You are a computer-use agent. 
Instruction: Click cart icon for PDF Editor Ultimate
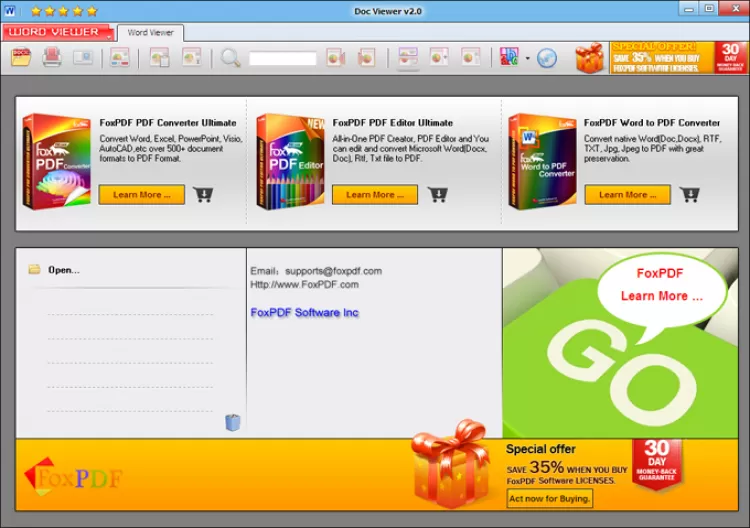437,194
